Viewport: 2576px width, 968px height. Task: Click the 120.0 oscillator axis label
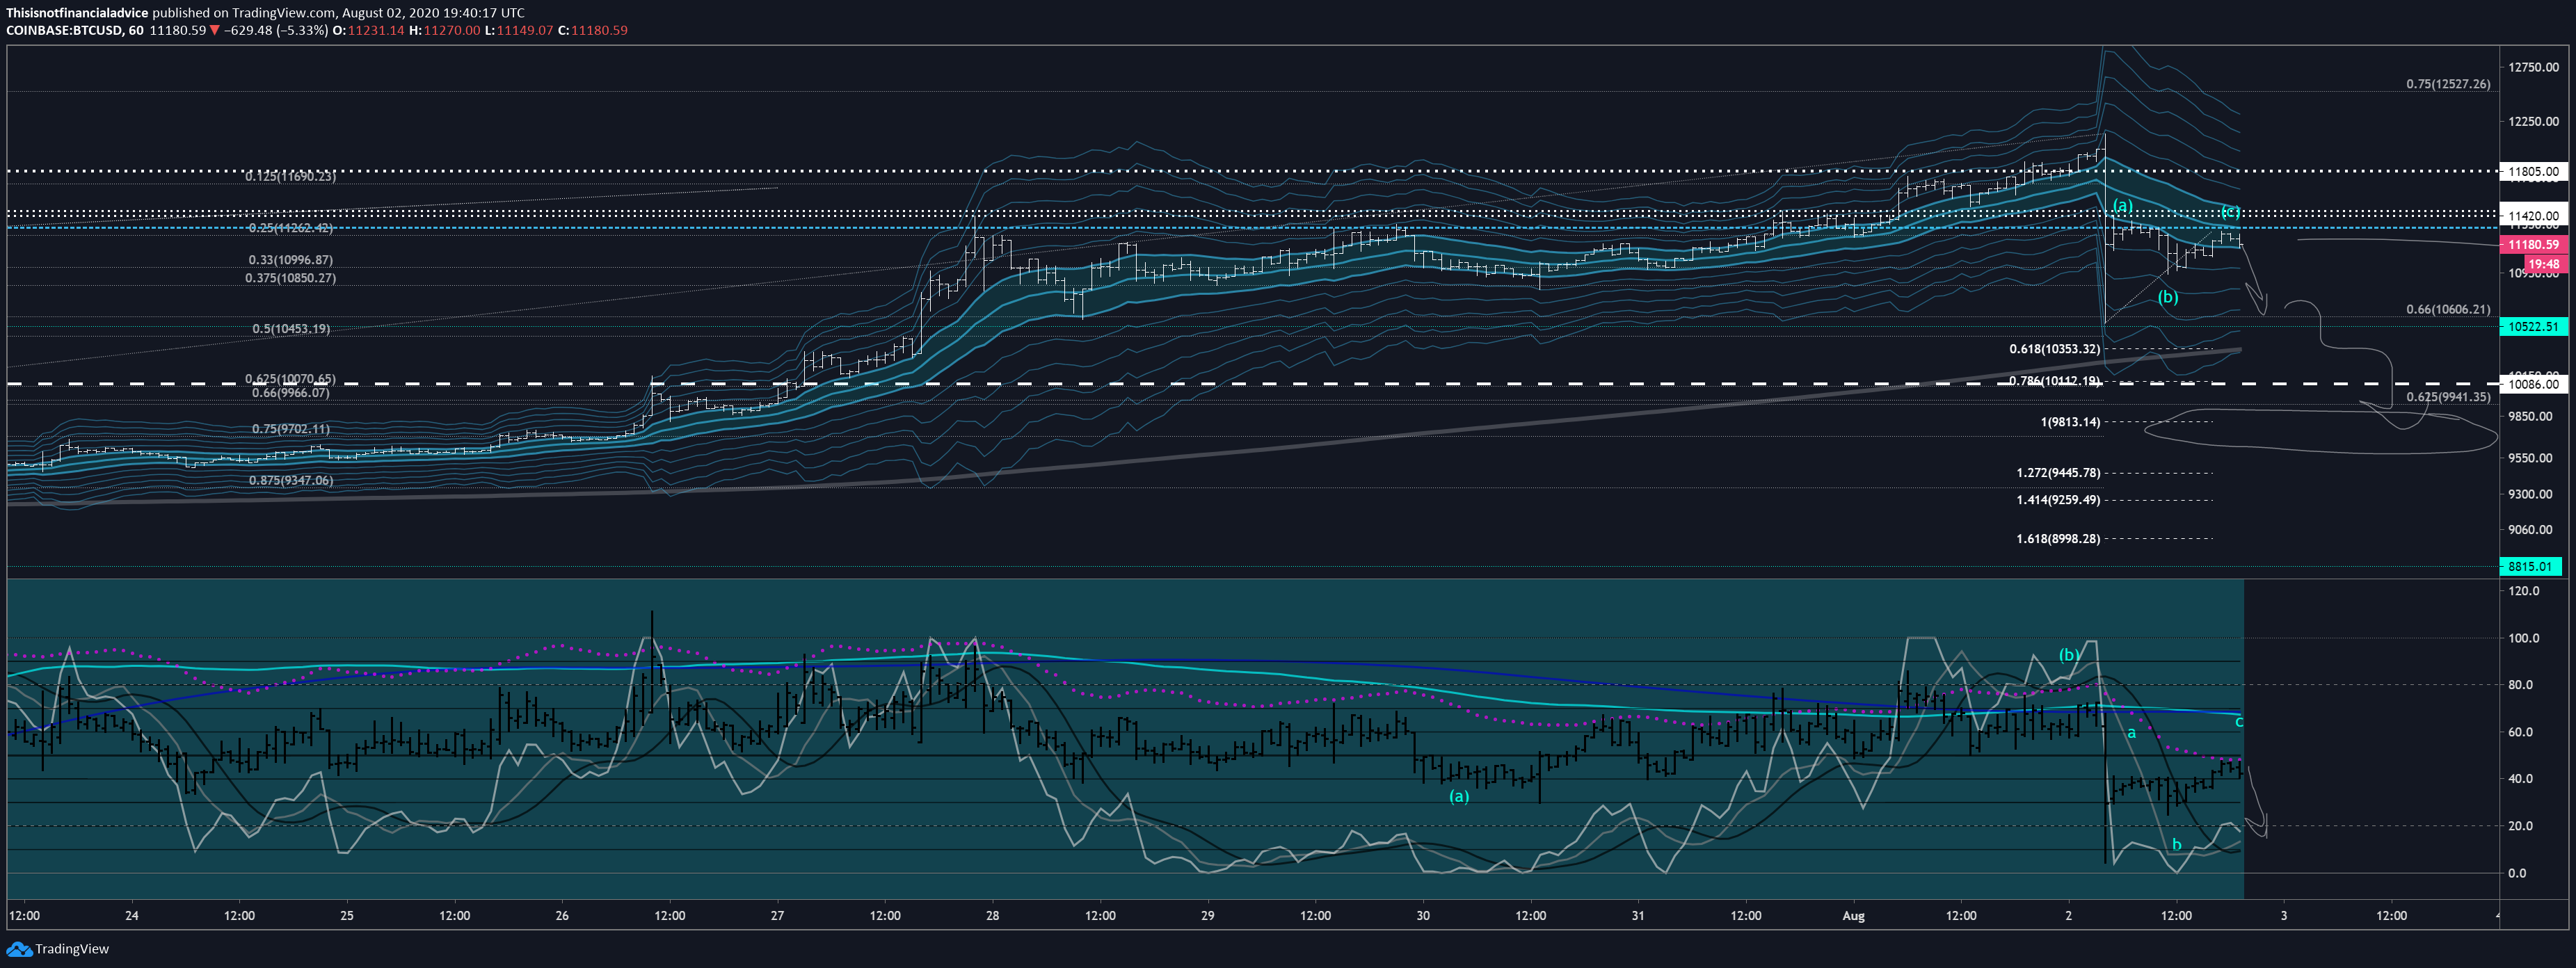tap(2523, 591)
